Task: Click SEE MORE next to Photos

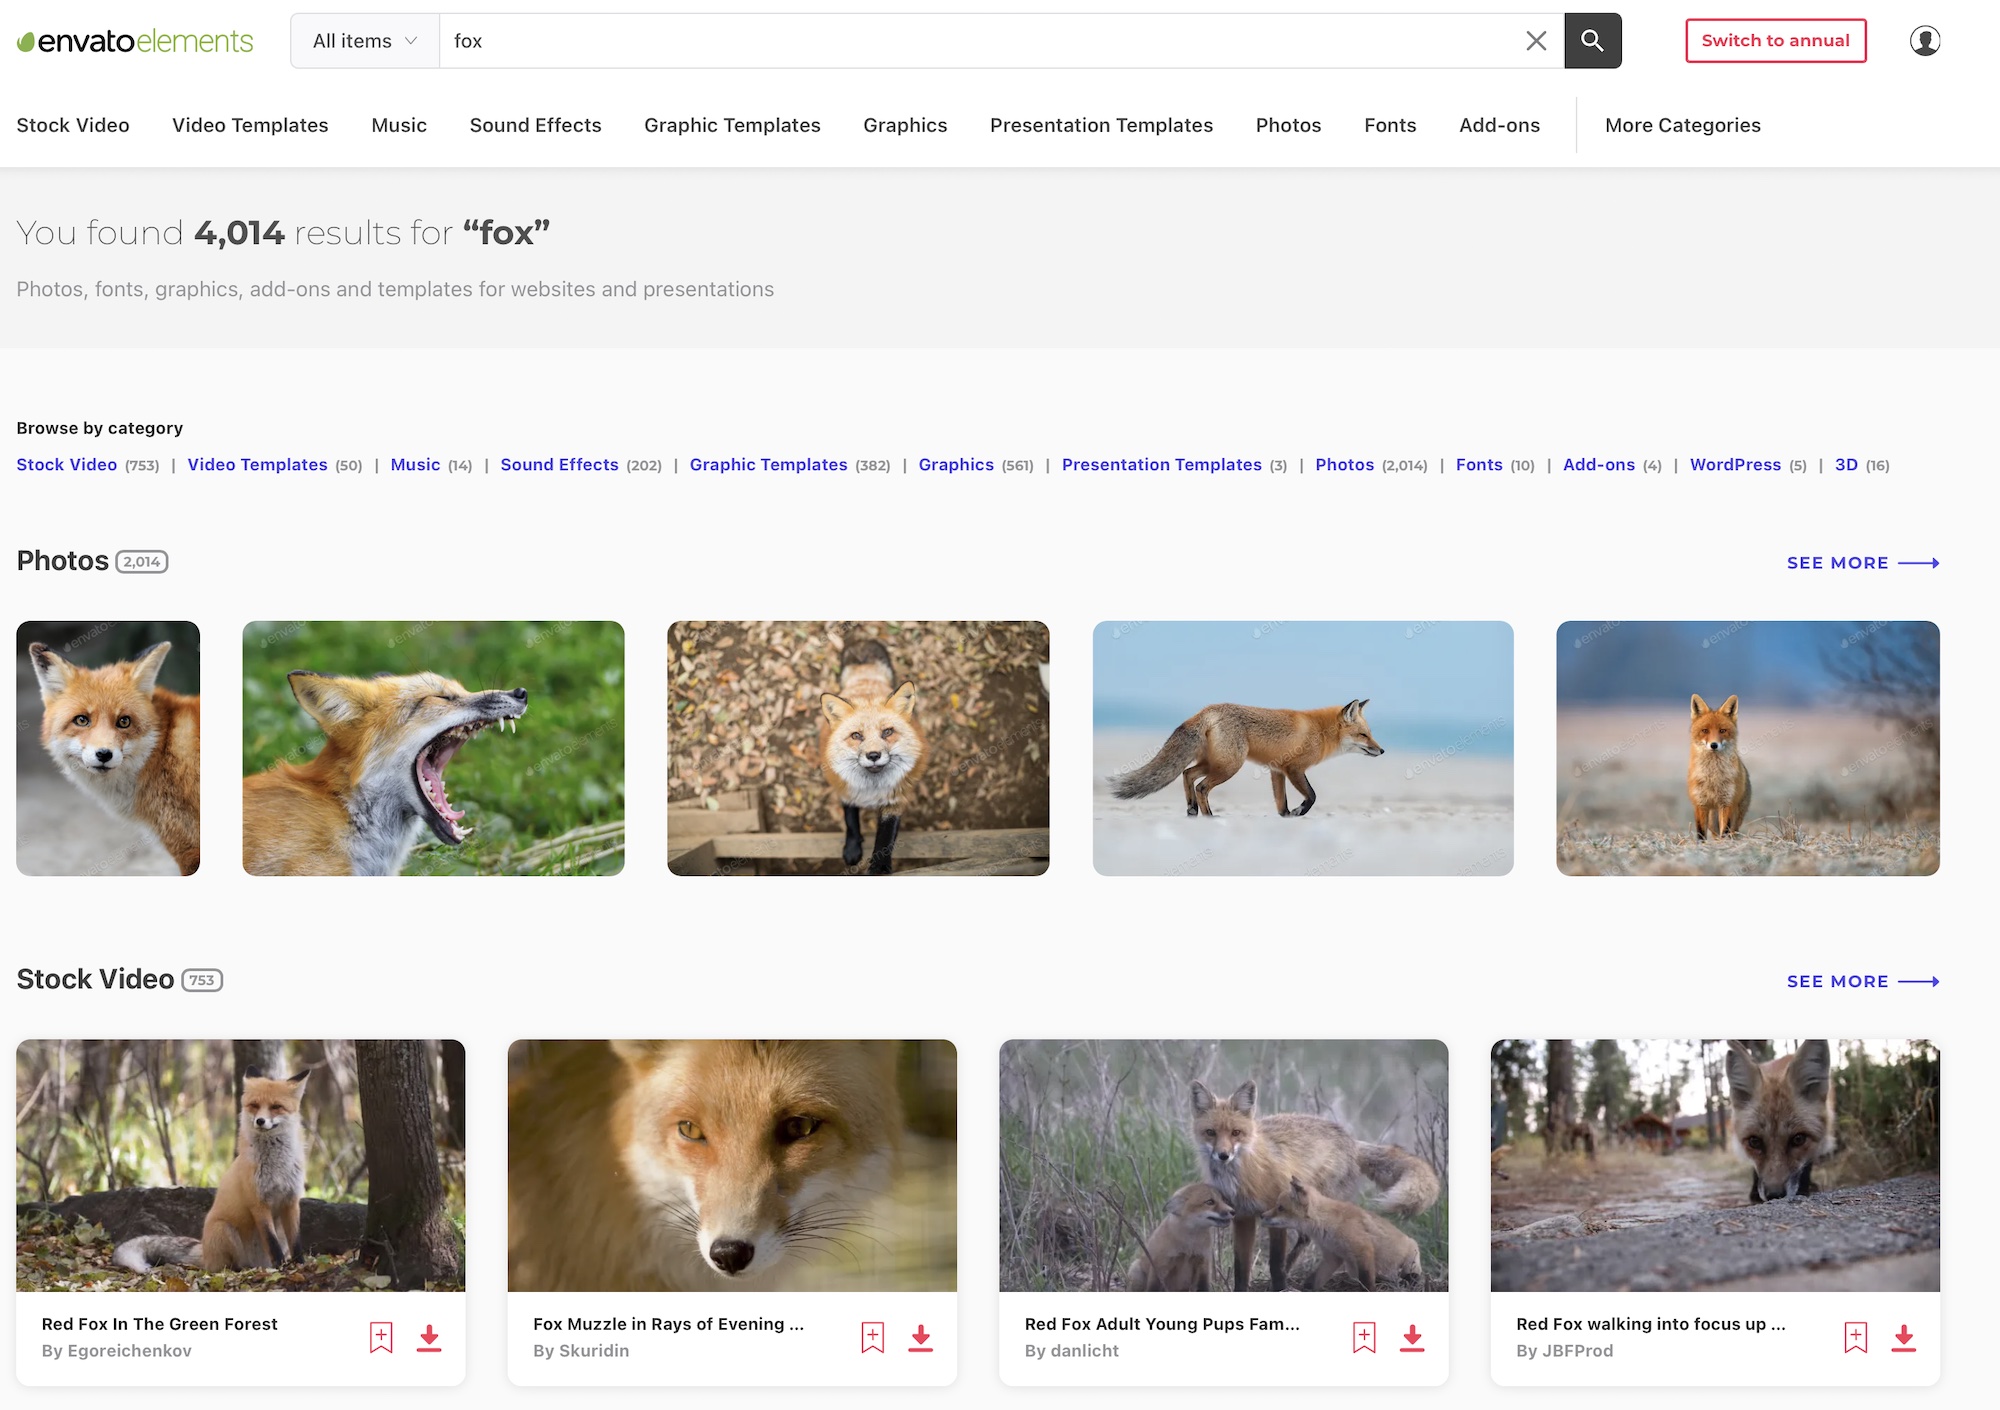Action: (1862, 563)
